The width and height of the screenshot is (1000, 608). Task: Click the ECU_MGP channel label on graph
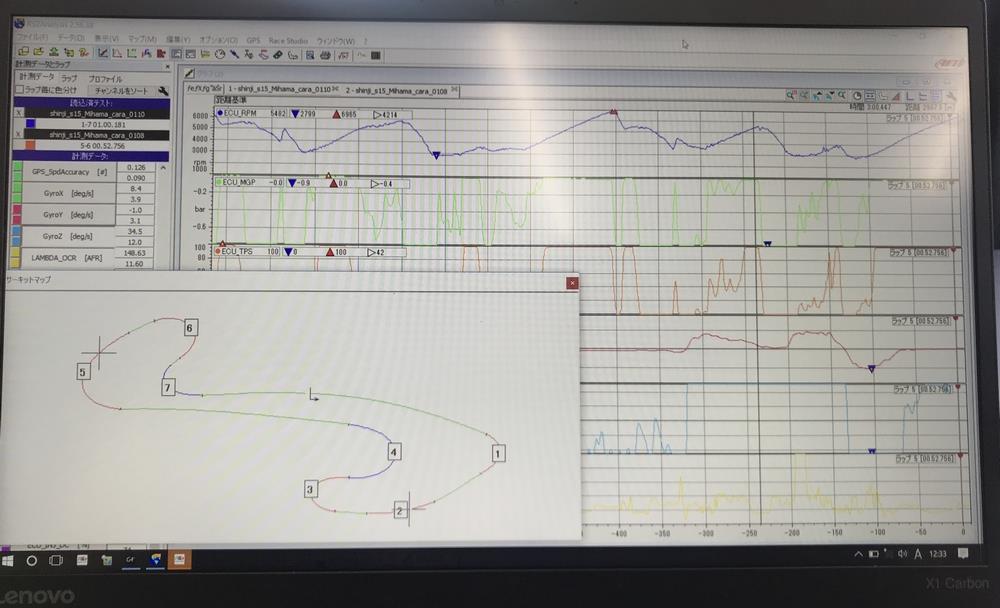click(239, 182)
